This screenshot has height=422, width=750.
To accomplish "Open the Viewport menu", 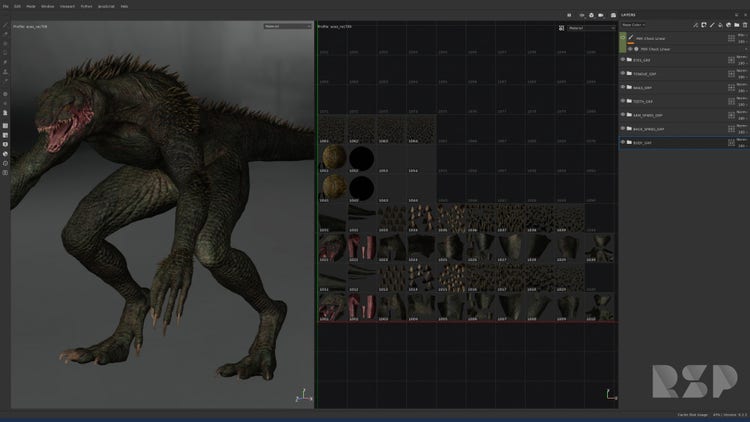I will 67,6.
